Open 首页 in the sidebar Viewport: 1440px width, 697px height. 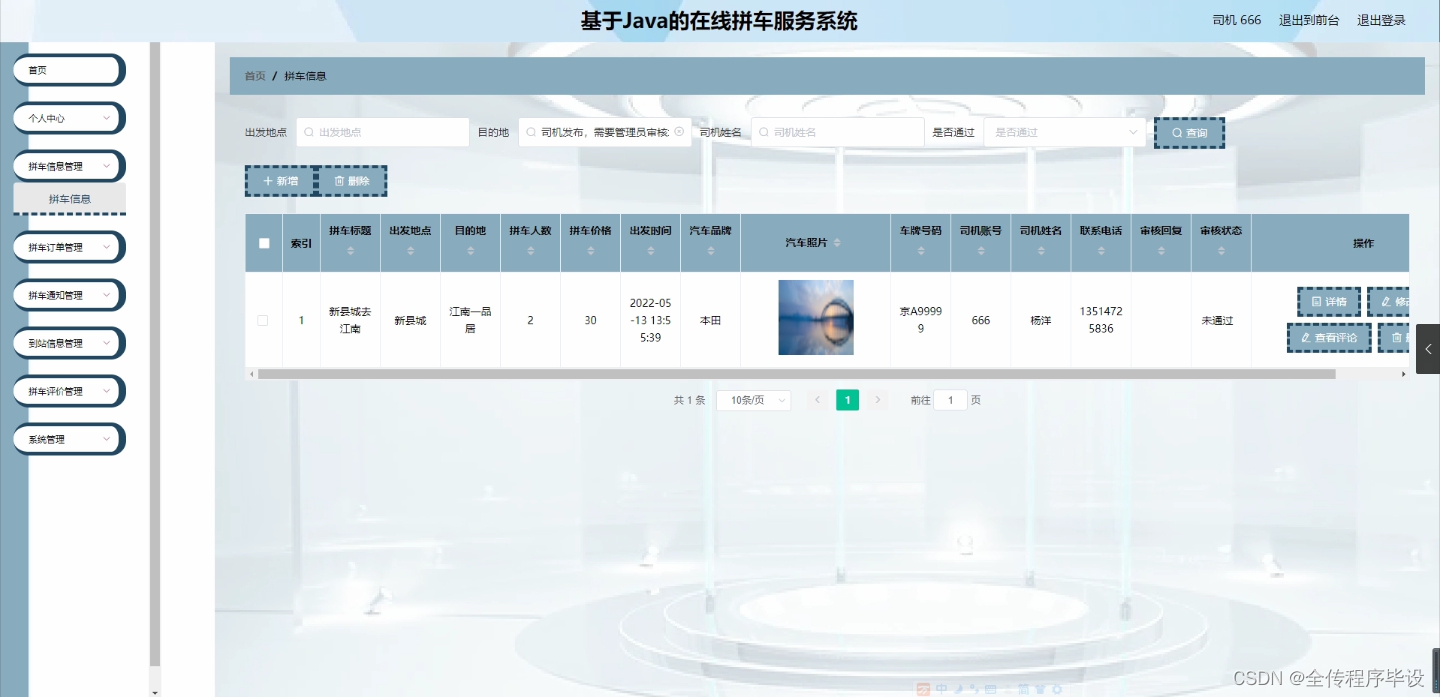coord(69,70)
